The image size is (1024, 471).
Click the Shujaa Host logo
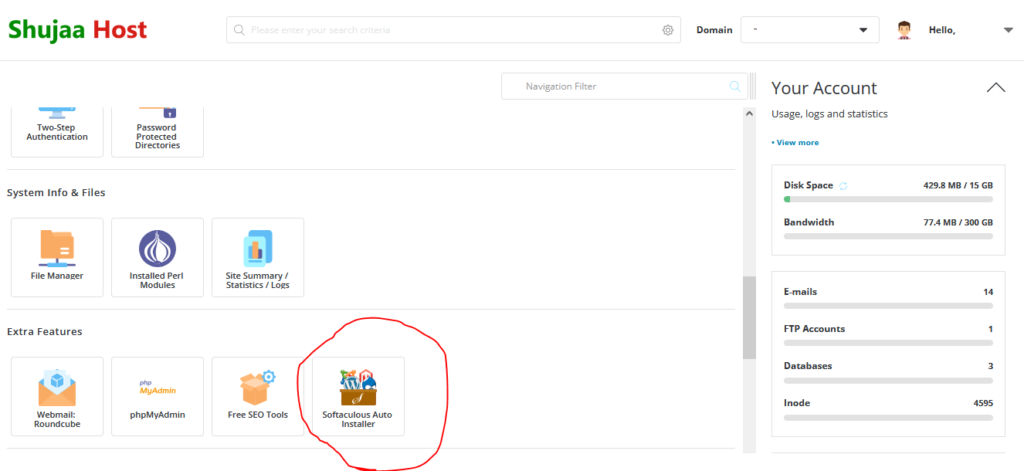[x=77, y=30]
